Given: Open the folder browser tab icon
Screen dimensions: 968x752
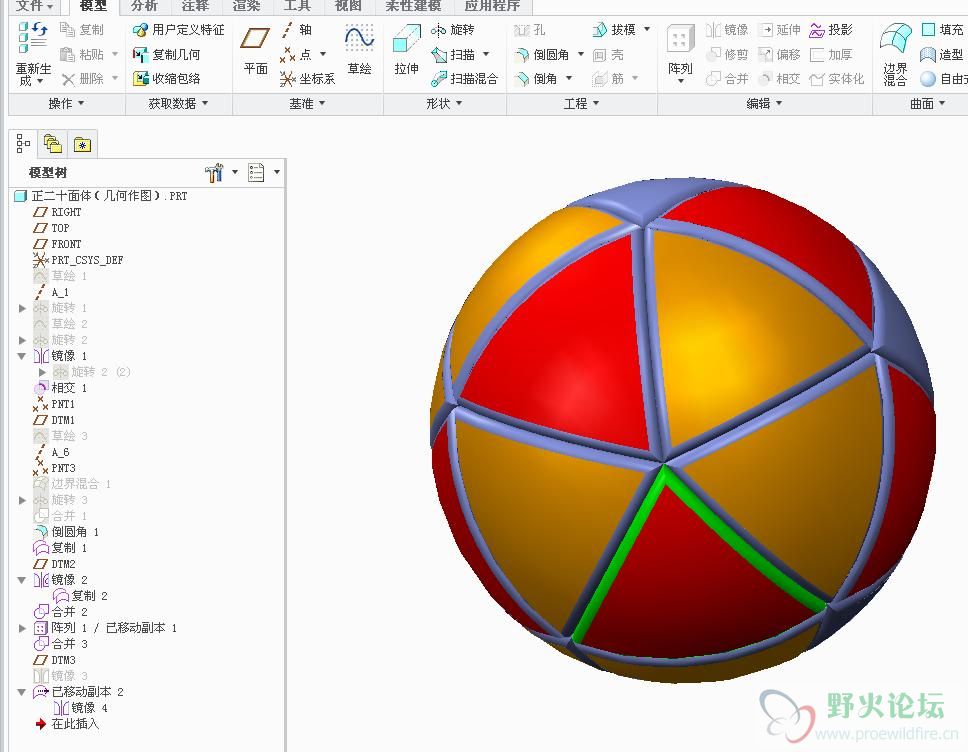Looking at the screenshot, I should tap(53, 144).
